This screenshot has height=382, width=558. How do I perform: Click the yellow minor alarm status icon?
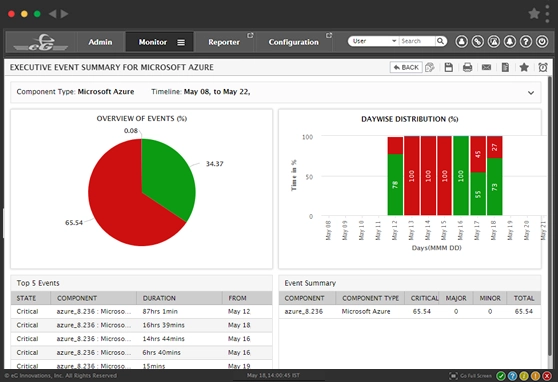tap(523, 376)
